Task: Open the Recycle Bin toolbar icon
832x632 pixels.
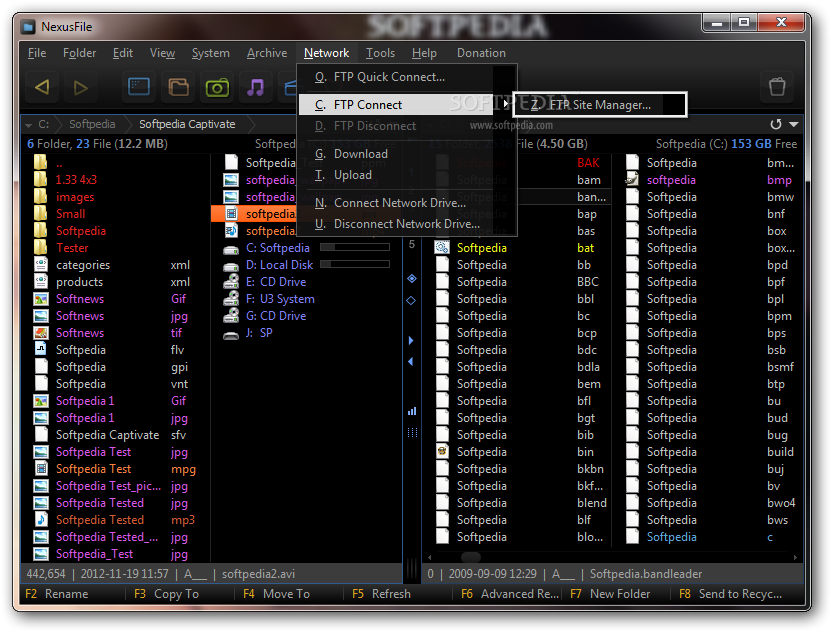Action: [777, 86]
